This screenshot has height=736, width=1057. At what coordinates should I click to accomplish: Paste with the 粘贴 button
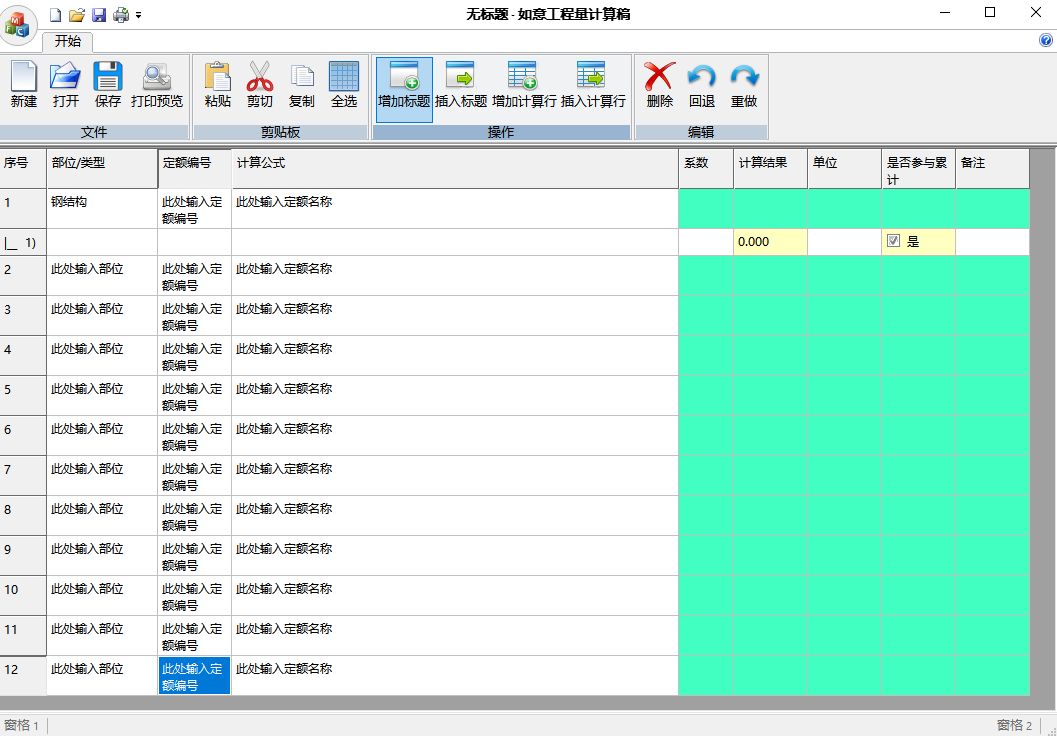click(218, 85)
